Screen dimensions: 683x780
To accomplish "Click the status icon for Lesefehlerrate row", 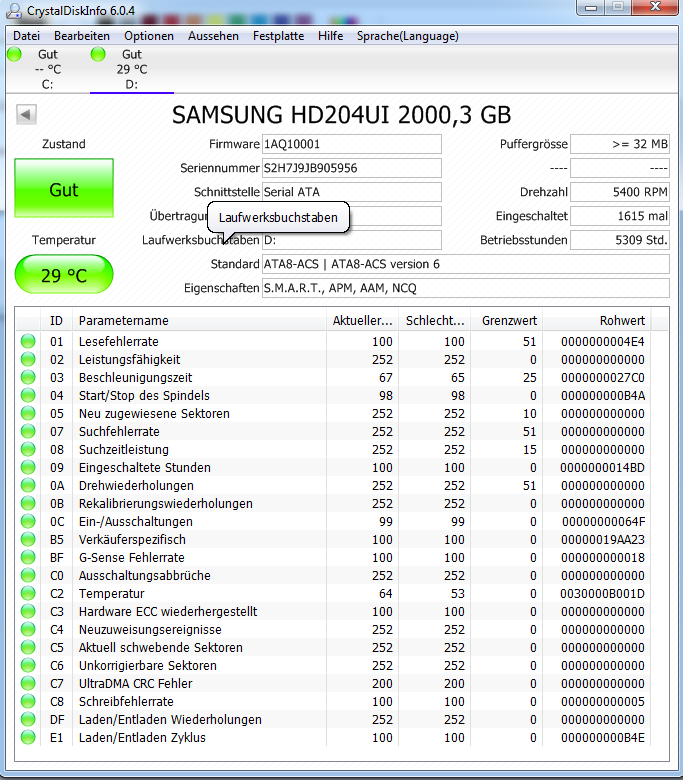I will (28, 341).
